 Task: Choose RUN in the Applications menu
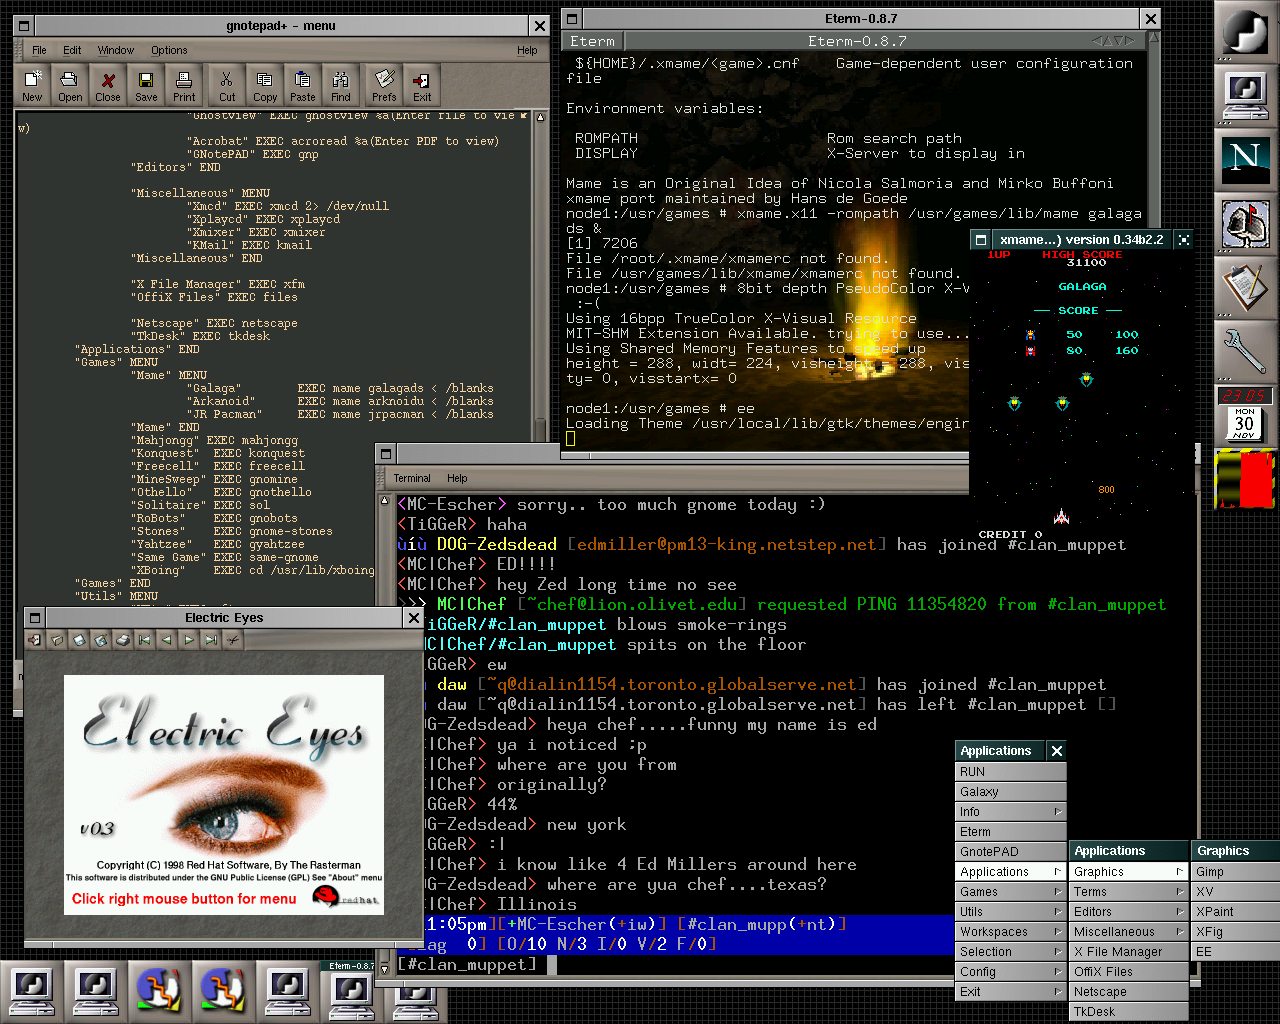[x=1011, y=772]
